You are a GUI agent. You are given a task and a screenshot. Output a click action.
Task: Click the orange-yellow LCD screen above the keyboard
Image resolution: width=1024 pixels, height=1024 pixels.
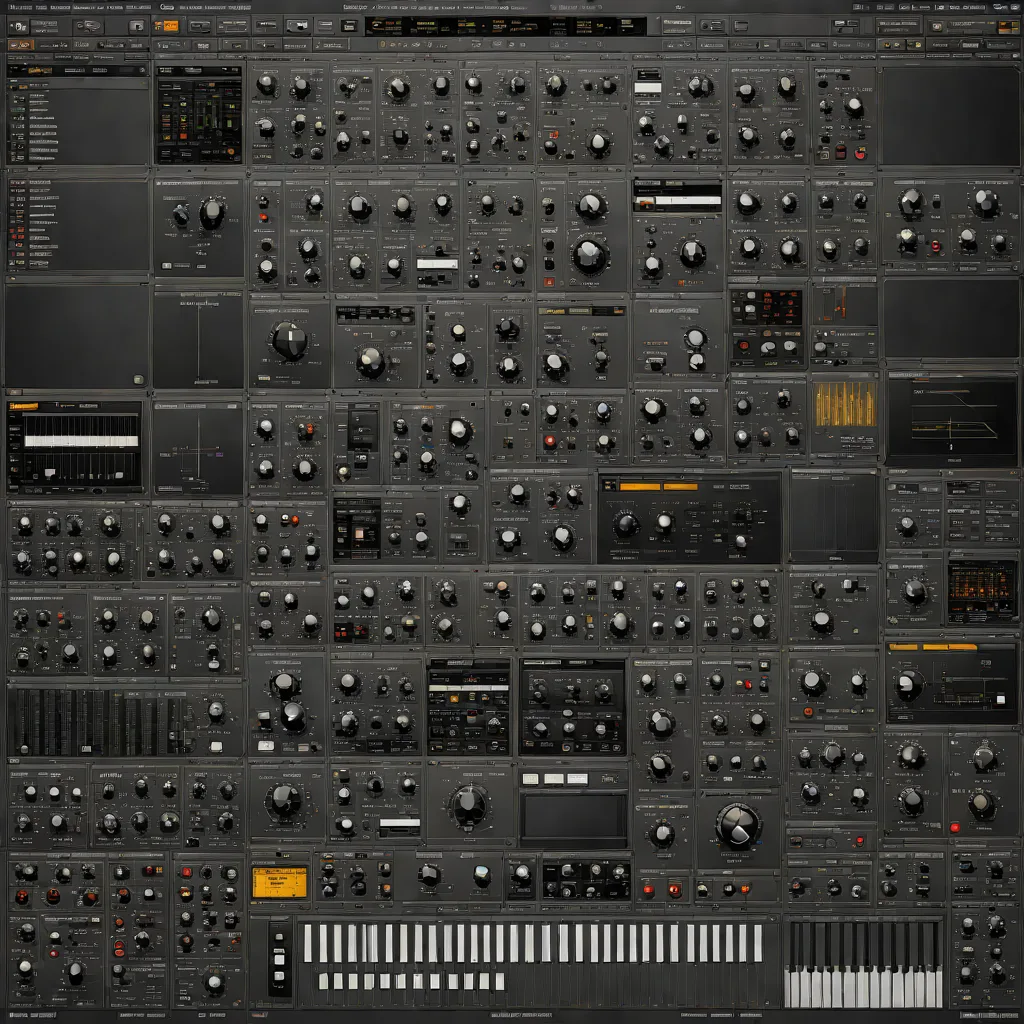point(280,882)
